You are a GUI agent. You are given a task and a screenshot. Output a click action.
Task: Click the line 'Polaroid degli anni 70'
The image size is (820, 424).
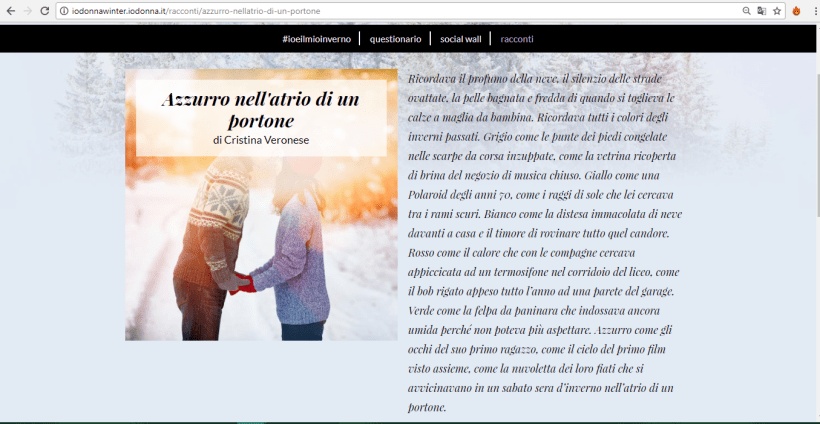[540, 195]
